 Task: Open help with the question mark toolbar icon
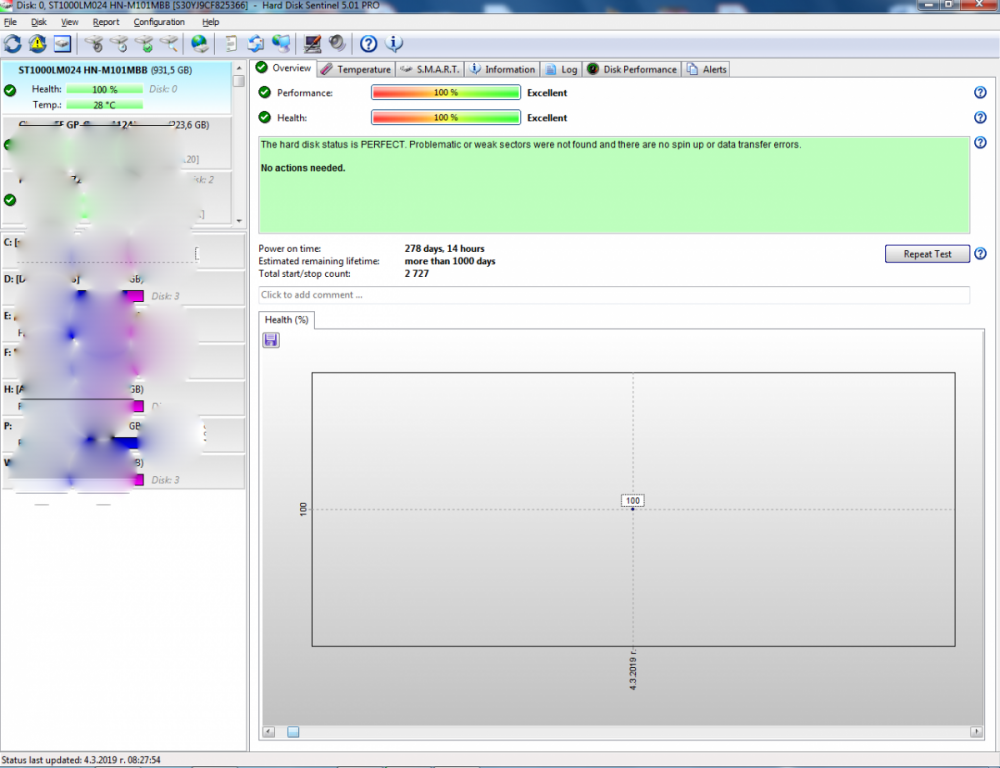[x=368, y=43]
